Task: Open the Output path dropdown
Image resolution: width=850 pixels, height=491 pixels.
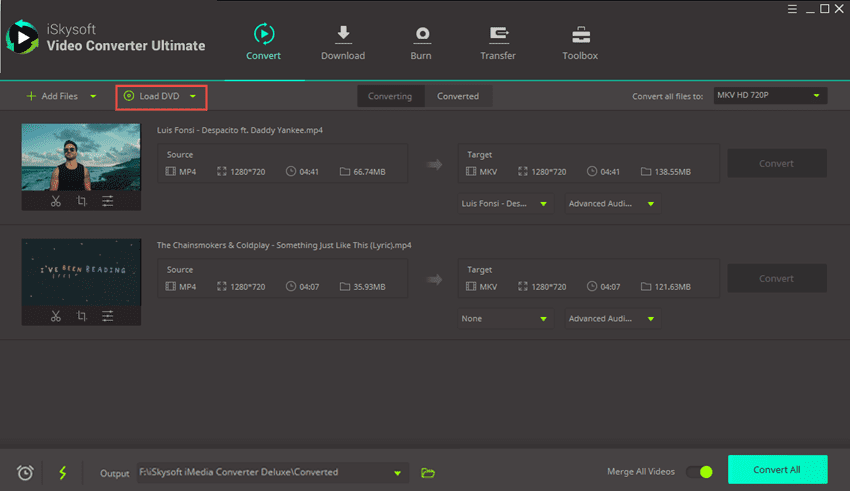Action: pos(398,472)
